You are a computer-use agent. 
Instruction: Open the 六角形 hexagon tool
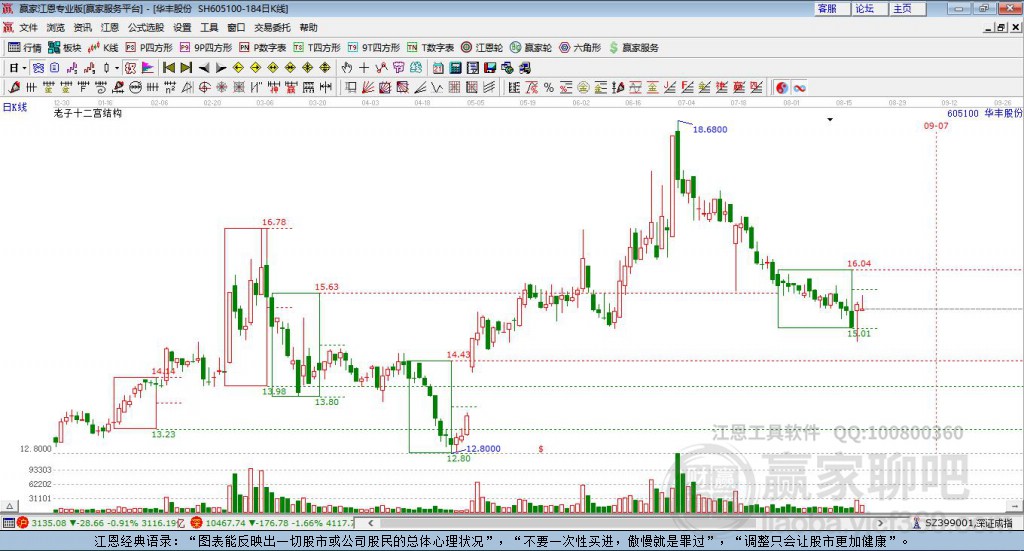tap(580, 48)
